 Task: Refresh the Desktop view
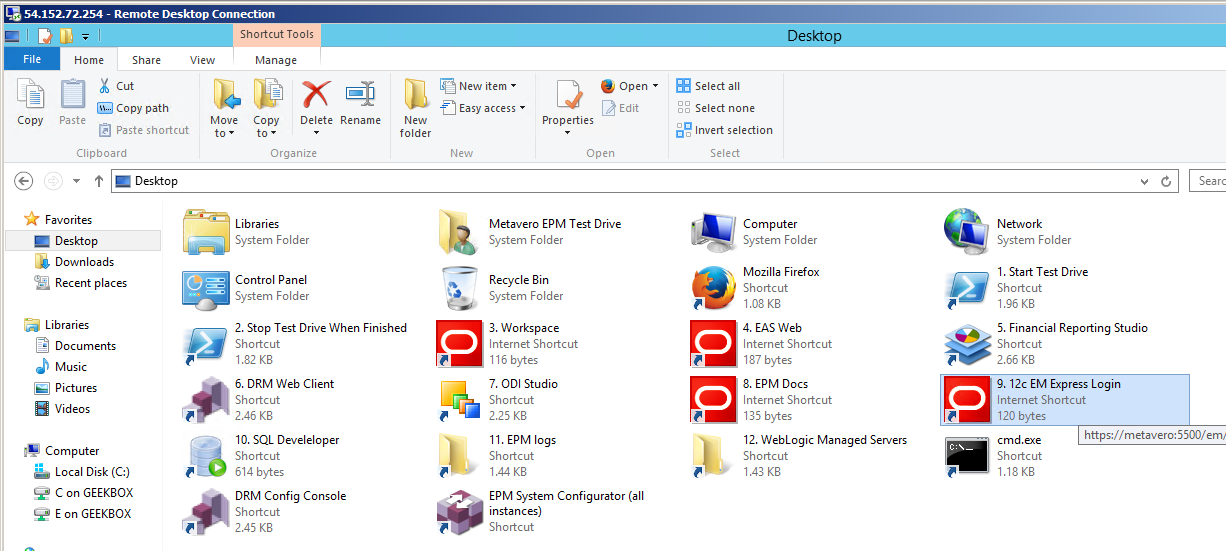[1166, 181]
